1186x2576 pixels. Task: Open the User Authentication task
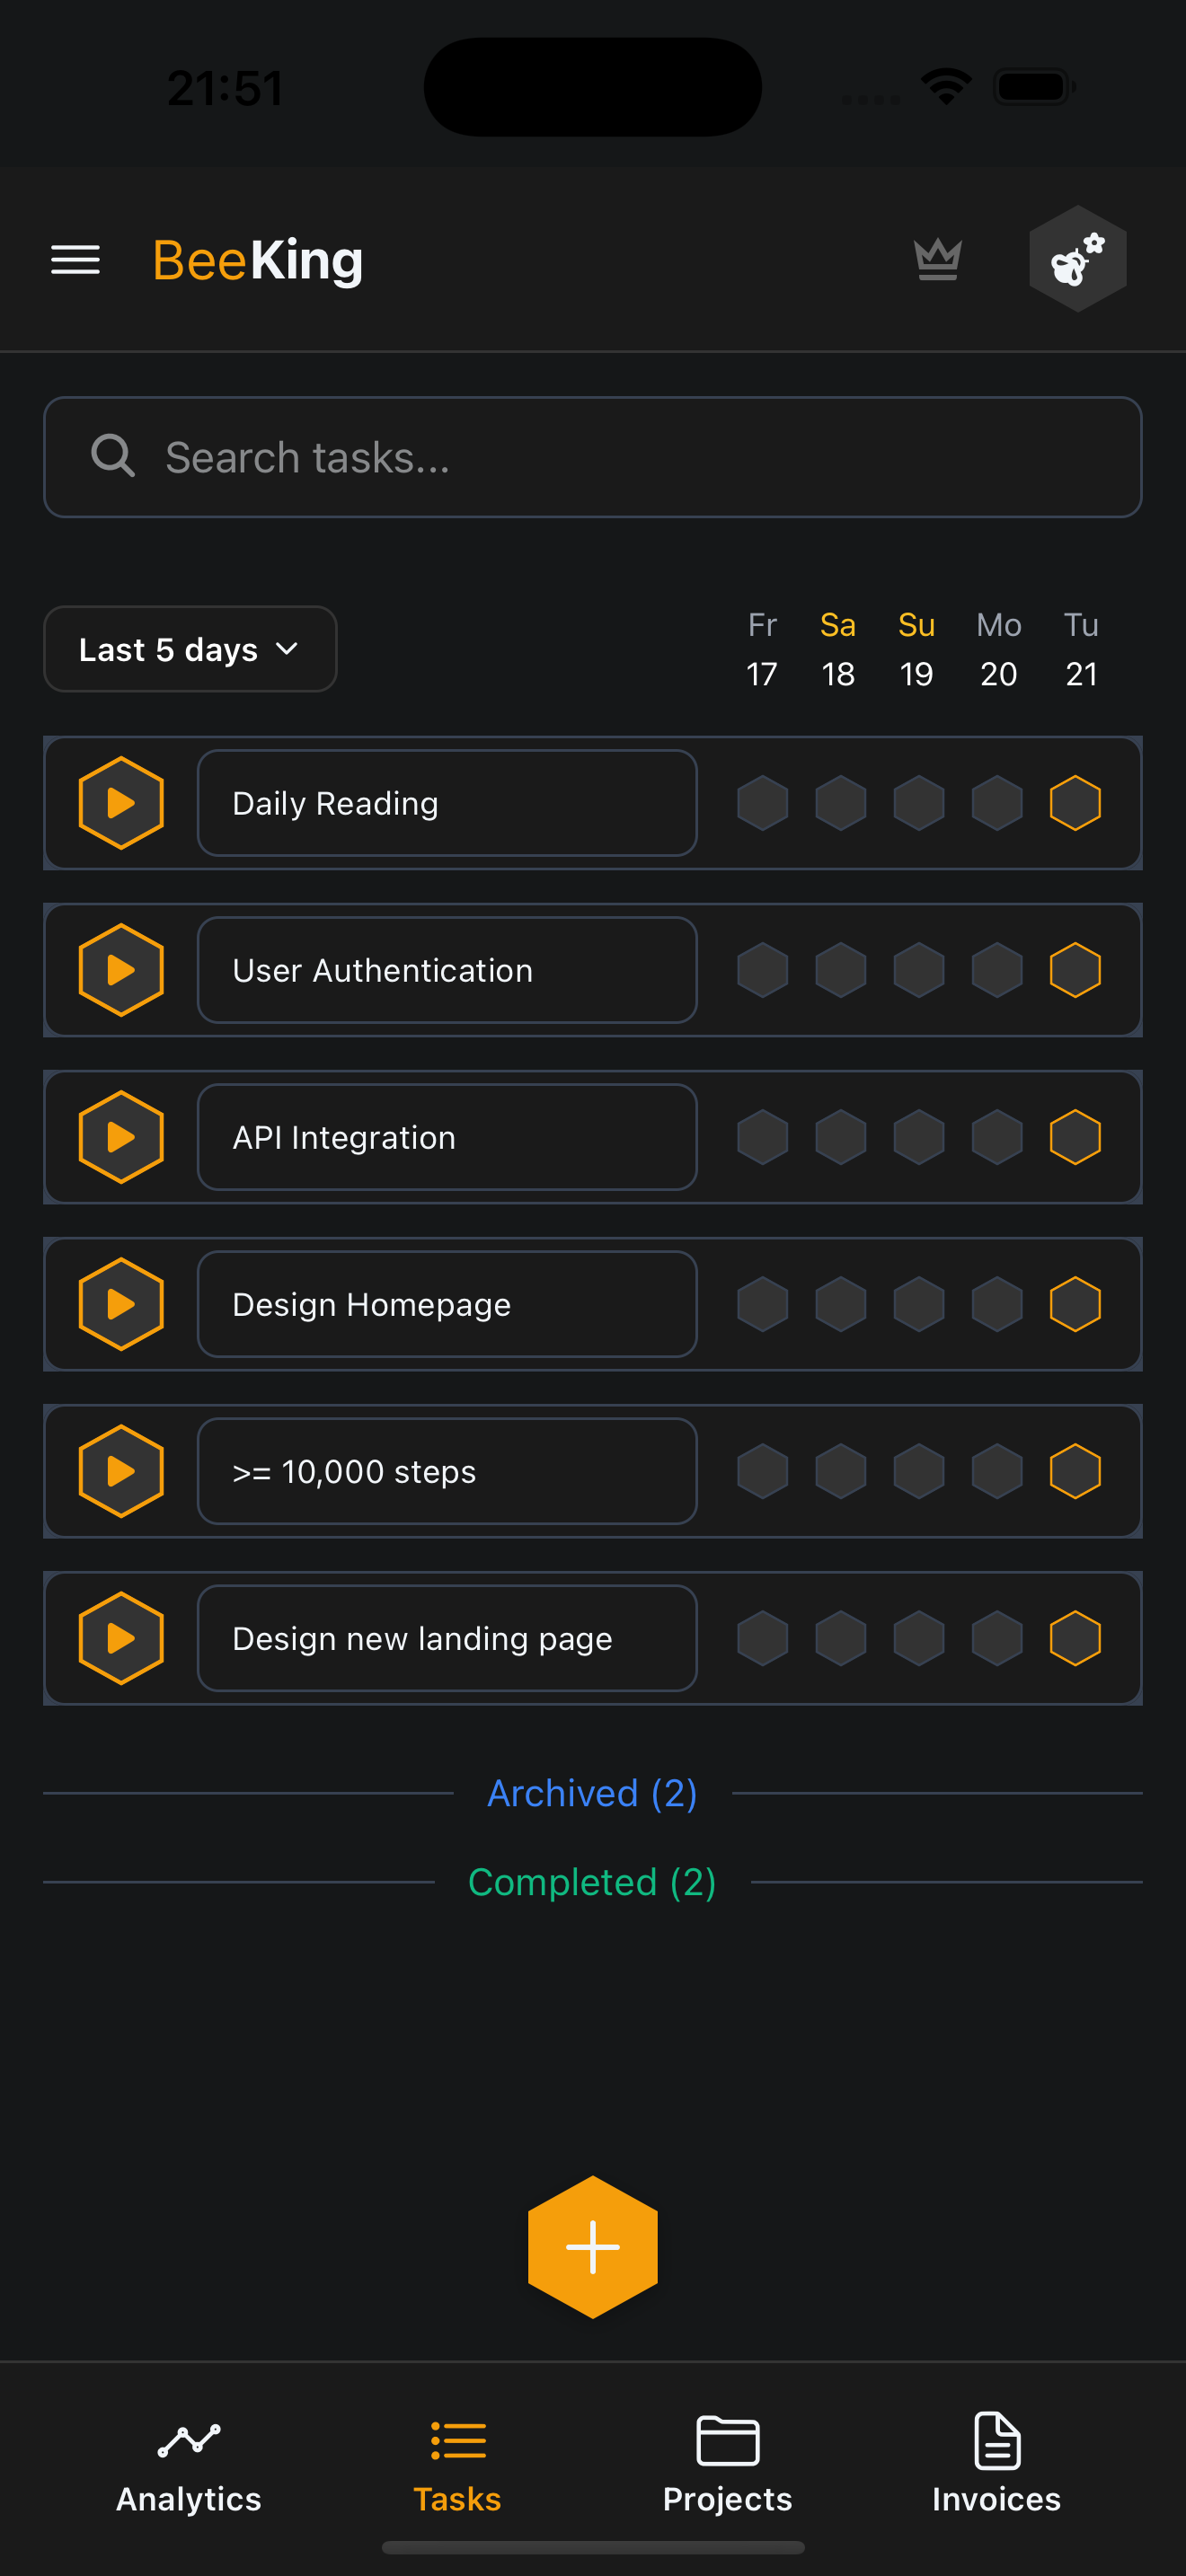click(x=447, y=970)
